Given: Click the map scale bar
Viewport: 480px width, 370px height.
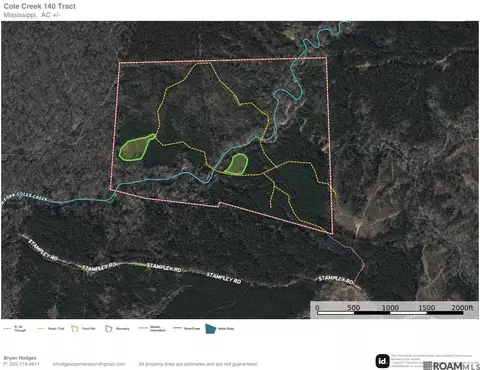Looking at the screenshot, I should (390, 313).
